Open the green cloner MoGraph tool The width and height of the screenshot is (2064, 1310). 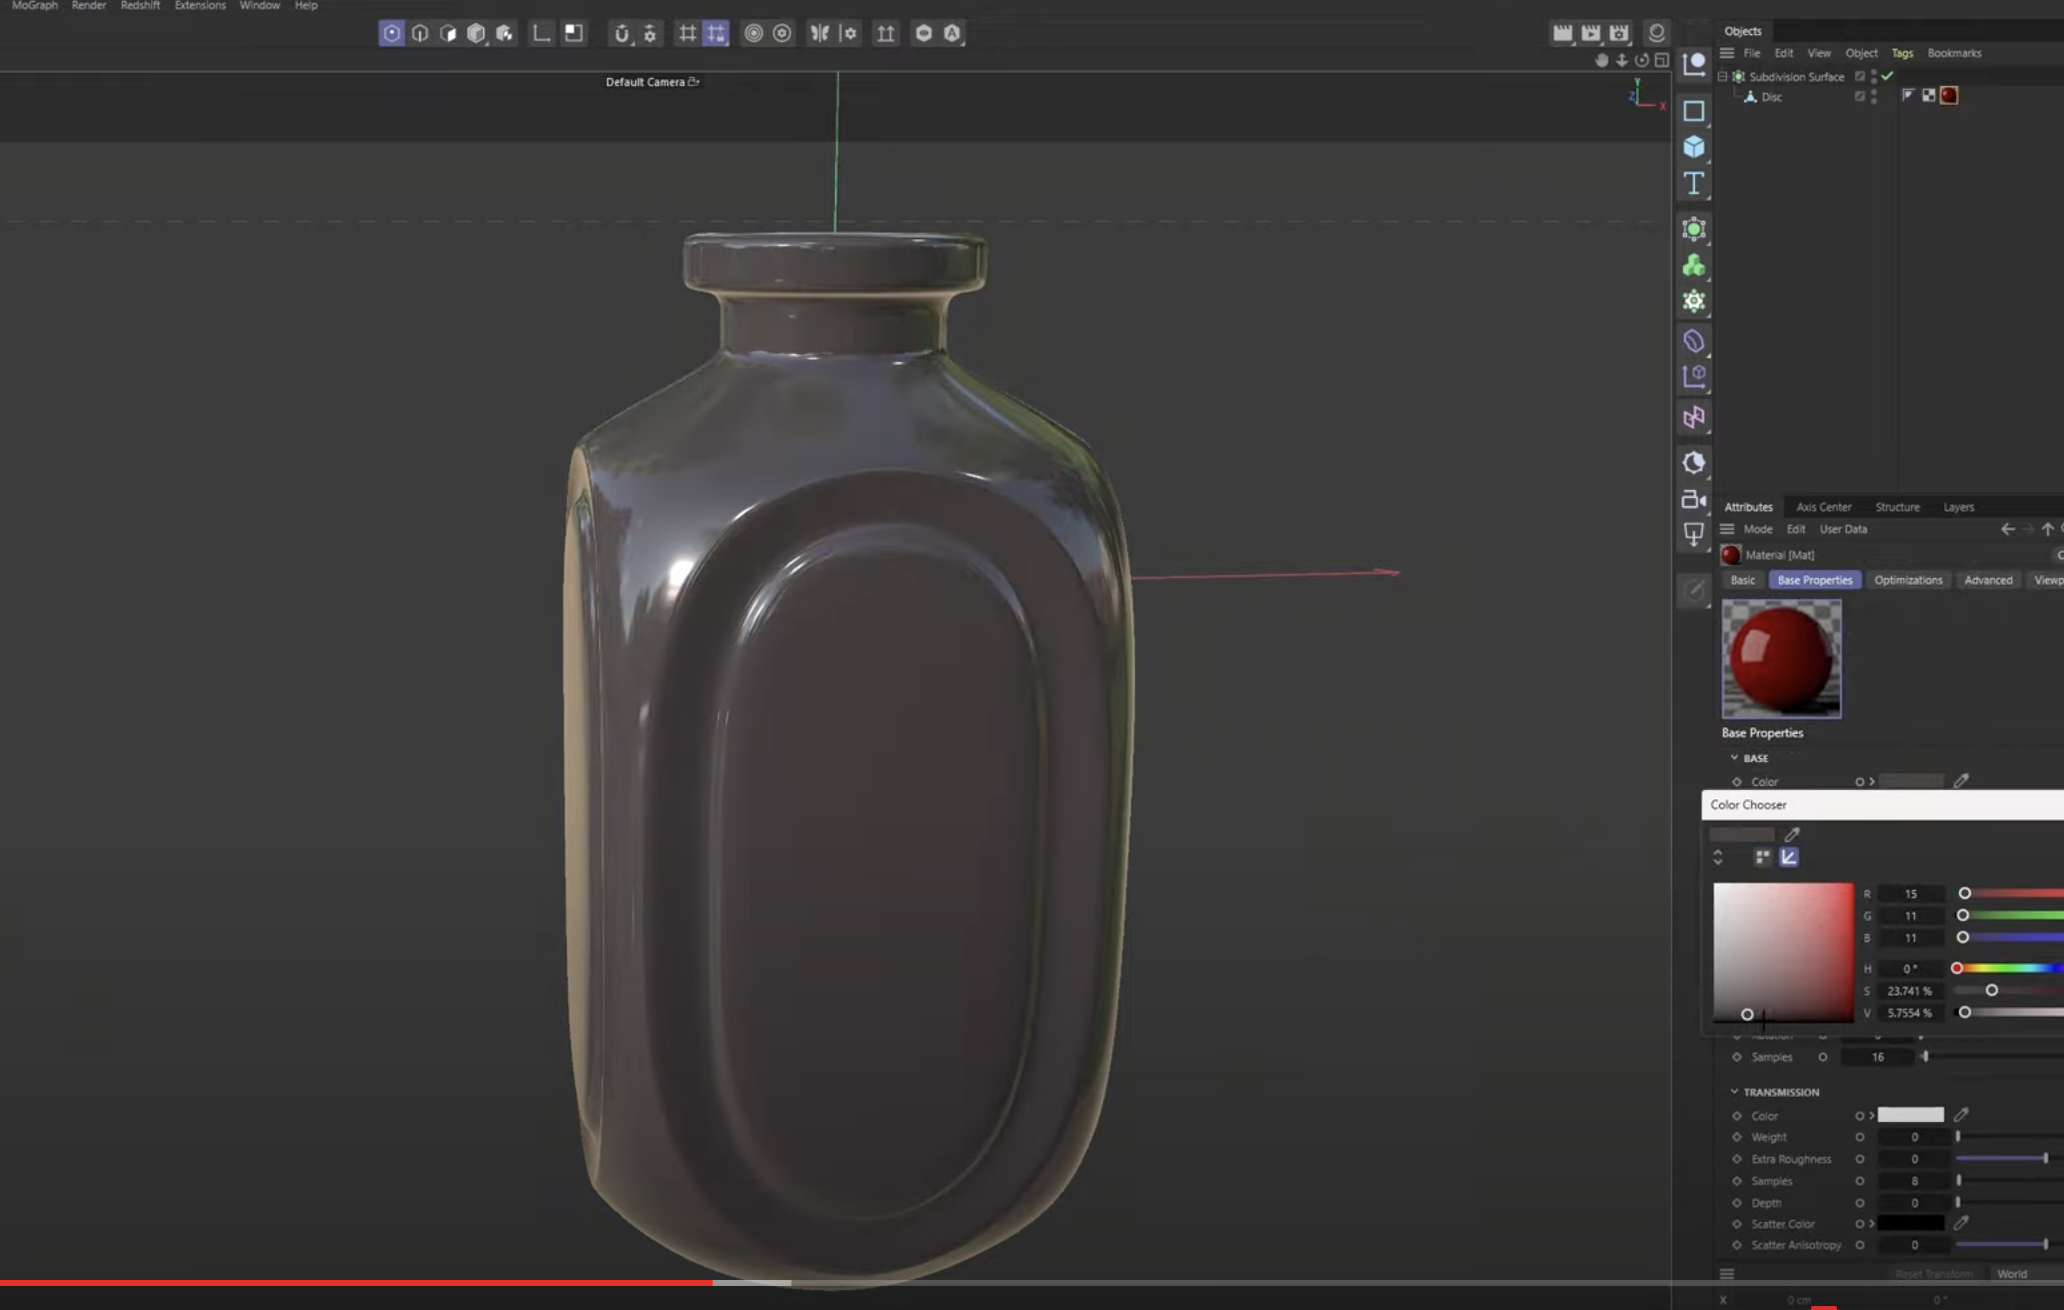click(1693, 265)
